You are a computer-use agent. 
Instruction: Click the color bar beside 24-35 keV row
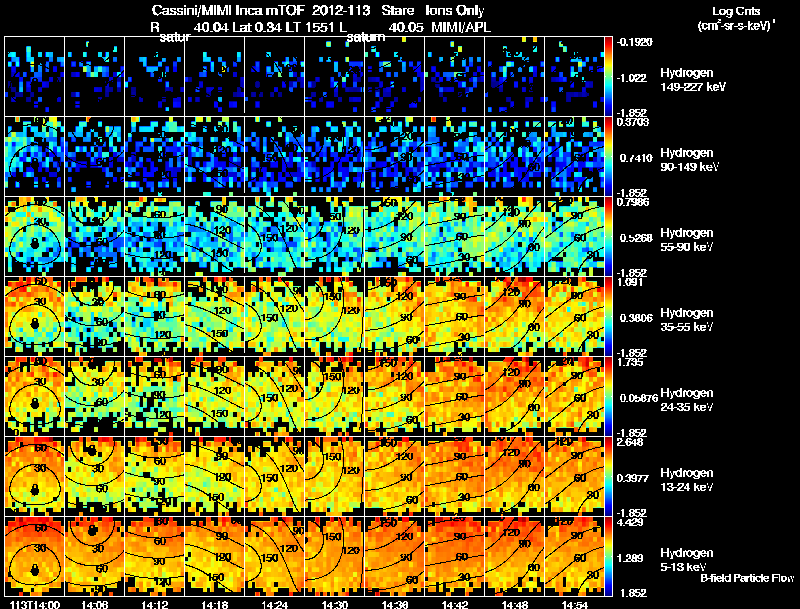608,397
